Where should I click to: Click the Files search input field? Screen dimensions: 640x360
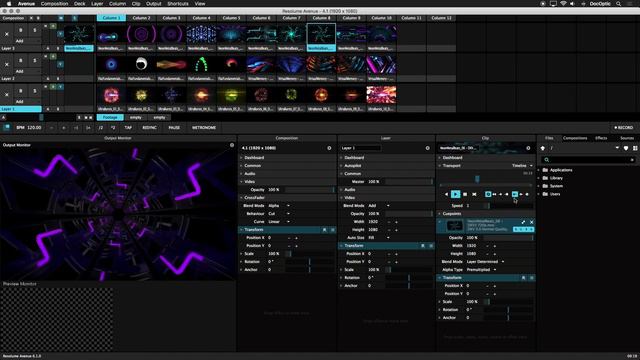coord(588,160)
